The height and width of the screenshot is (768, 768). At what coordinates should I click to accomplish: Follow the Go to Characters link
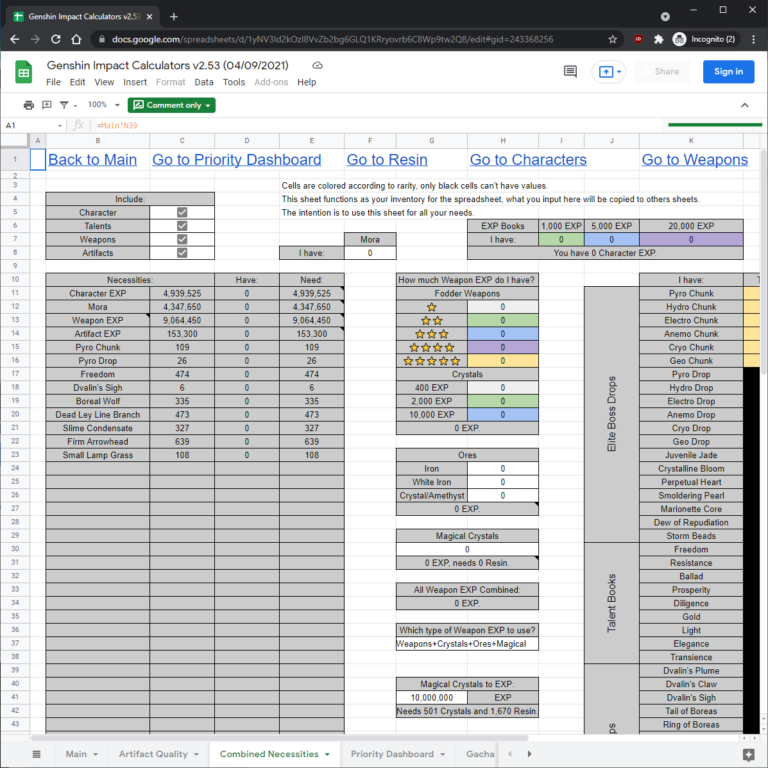point(528,160)
